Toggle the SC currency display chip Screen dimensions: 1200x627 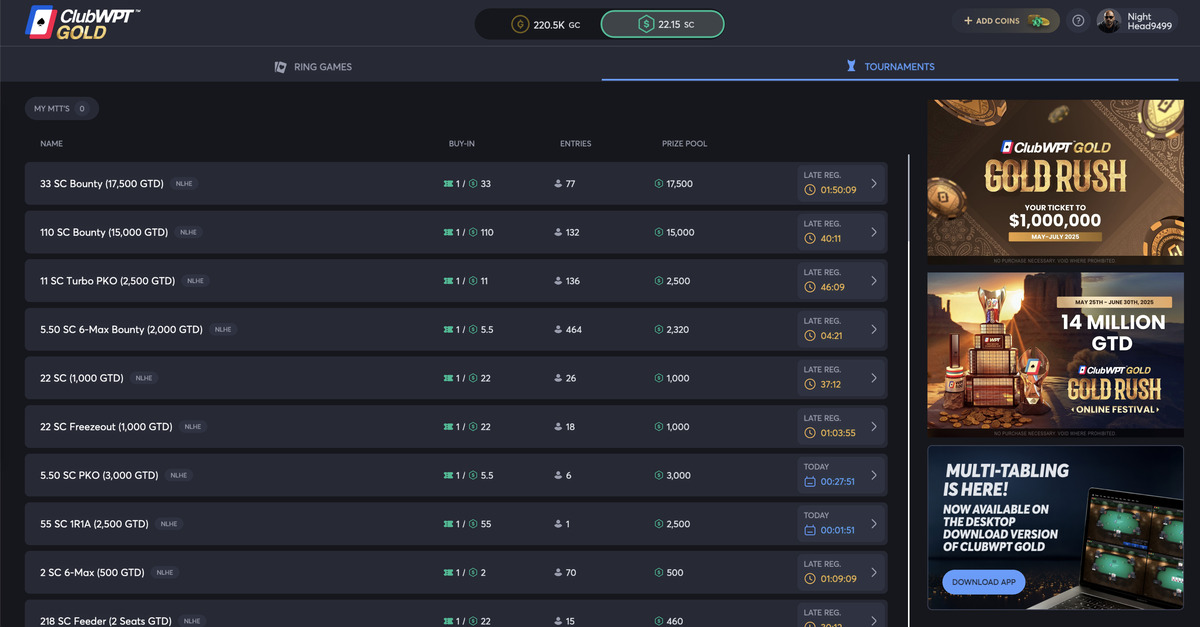tap(662, 25)
